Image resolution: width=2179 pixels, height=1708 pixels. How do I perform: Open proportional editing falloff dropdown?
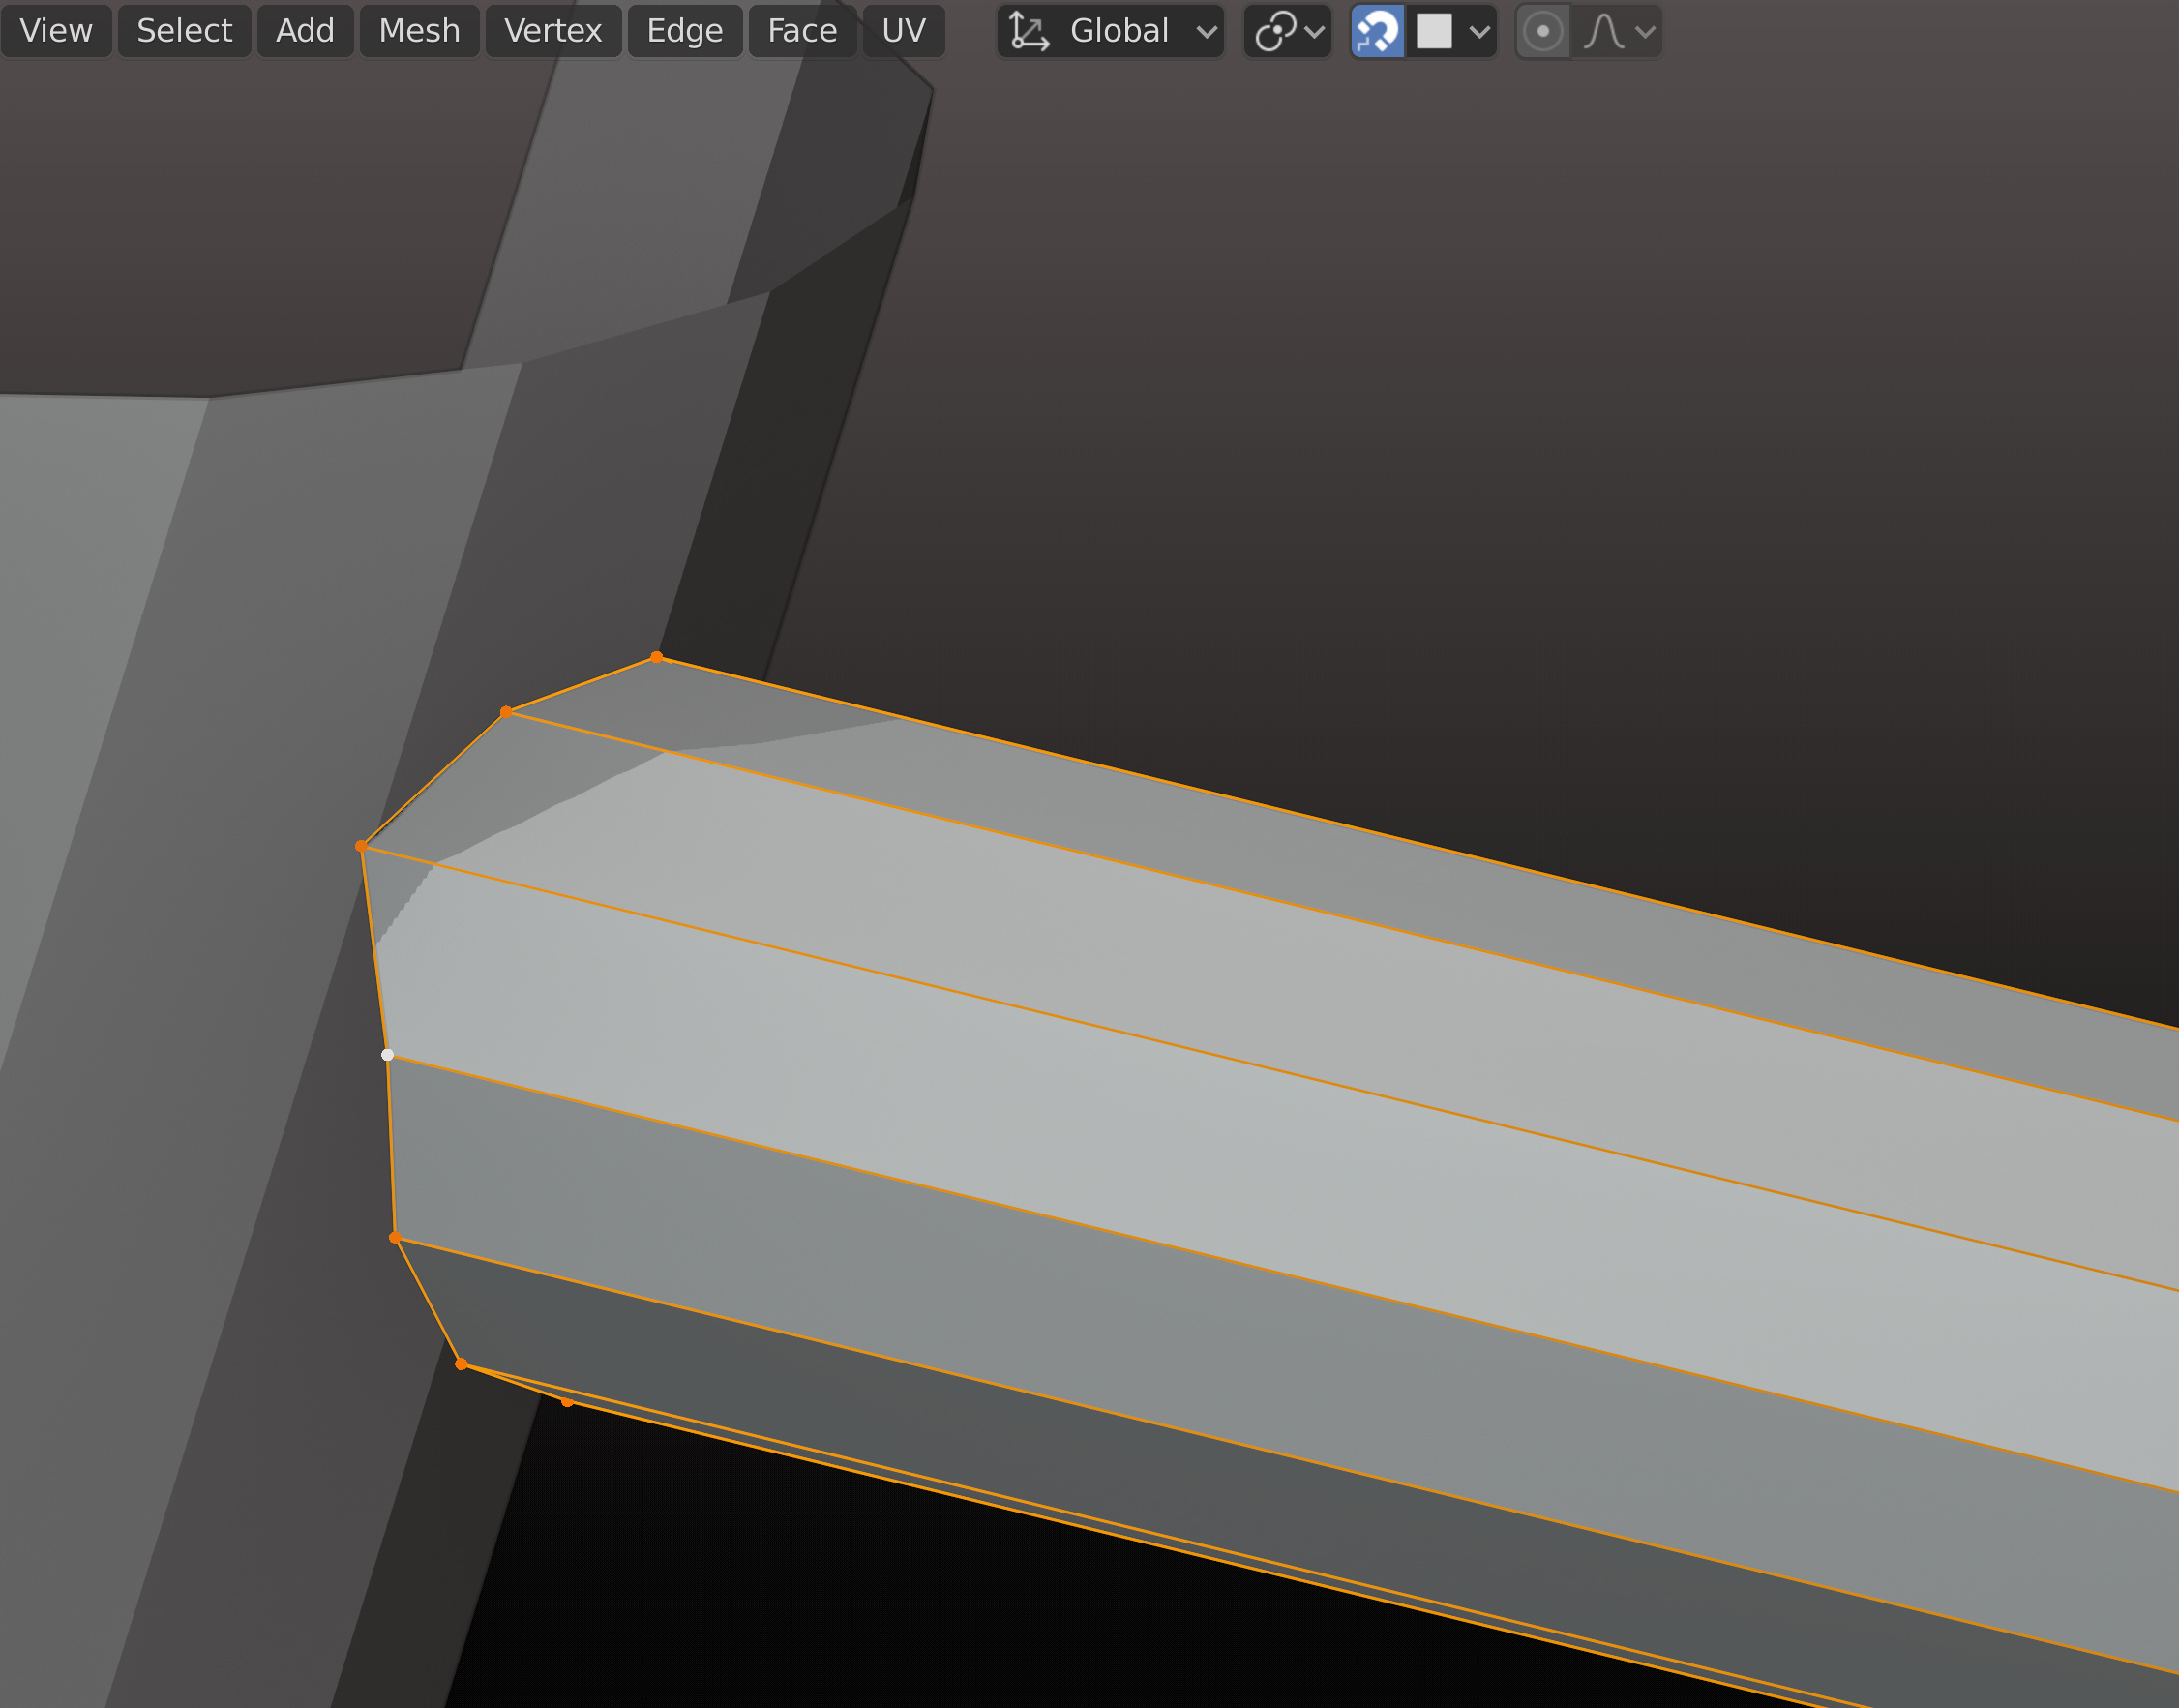coord(1619,31)
